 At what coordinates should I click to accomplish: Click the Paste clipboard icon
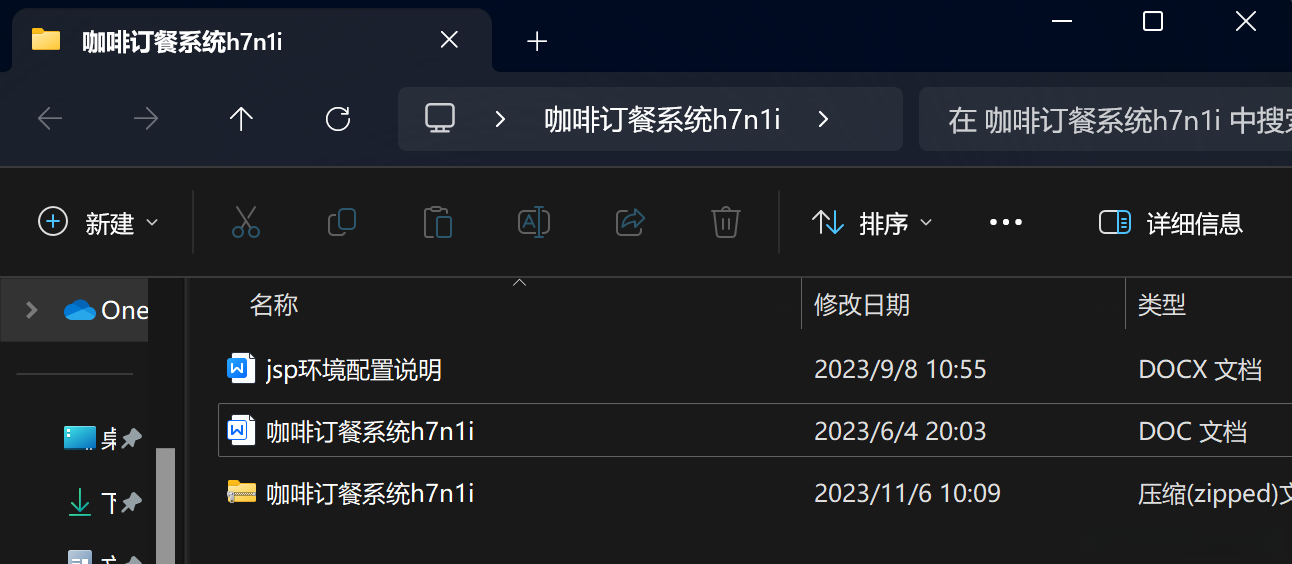[438, 222]
